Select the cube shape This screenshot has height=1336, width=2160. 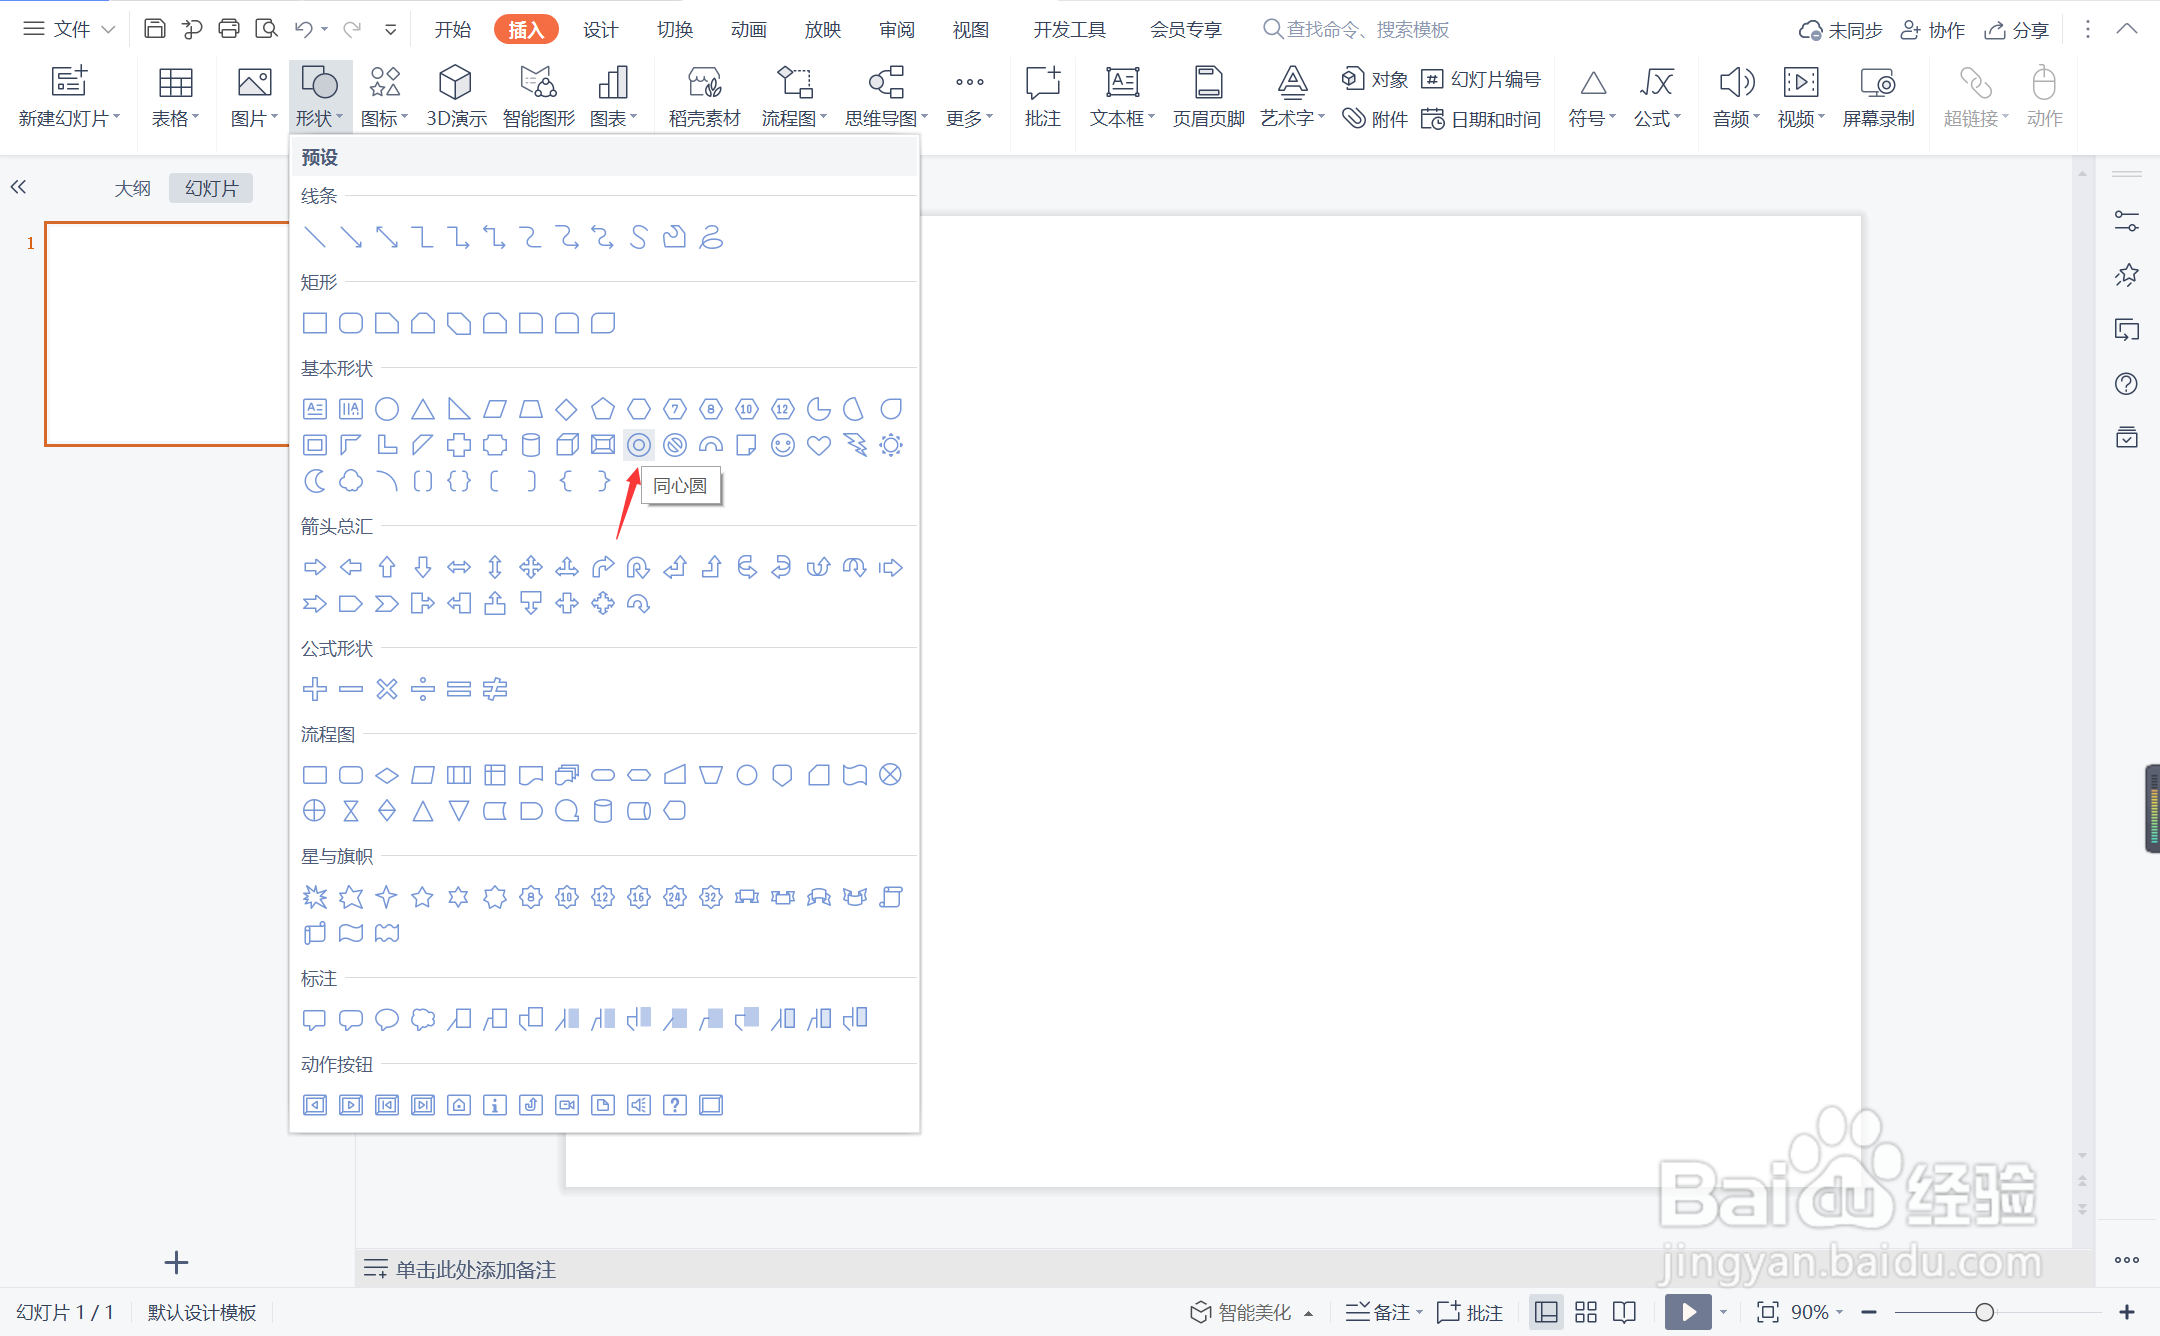[567, 445]
